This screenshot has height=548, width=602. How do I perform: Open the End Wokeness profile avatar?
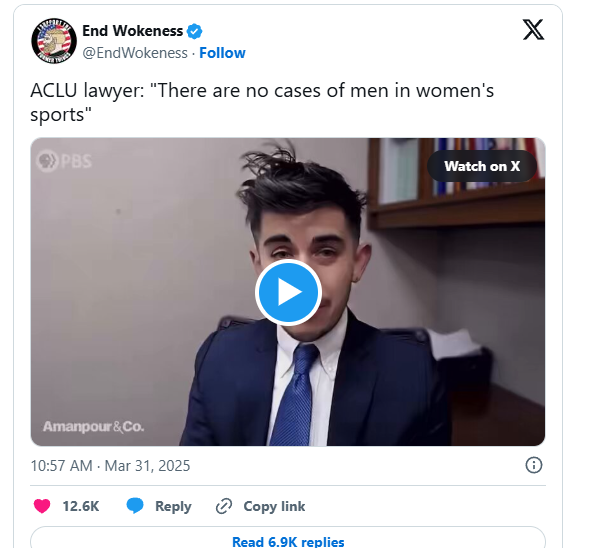[x=54, y=41]
